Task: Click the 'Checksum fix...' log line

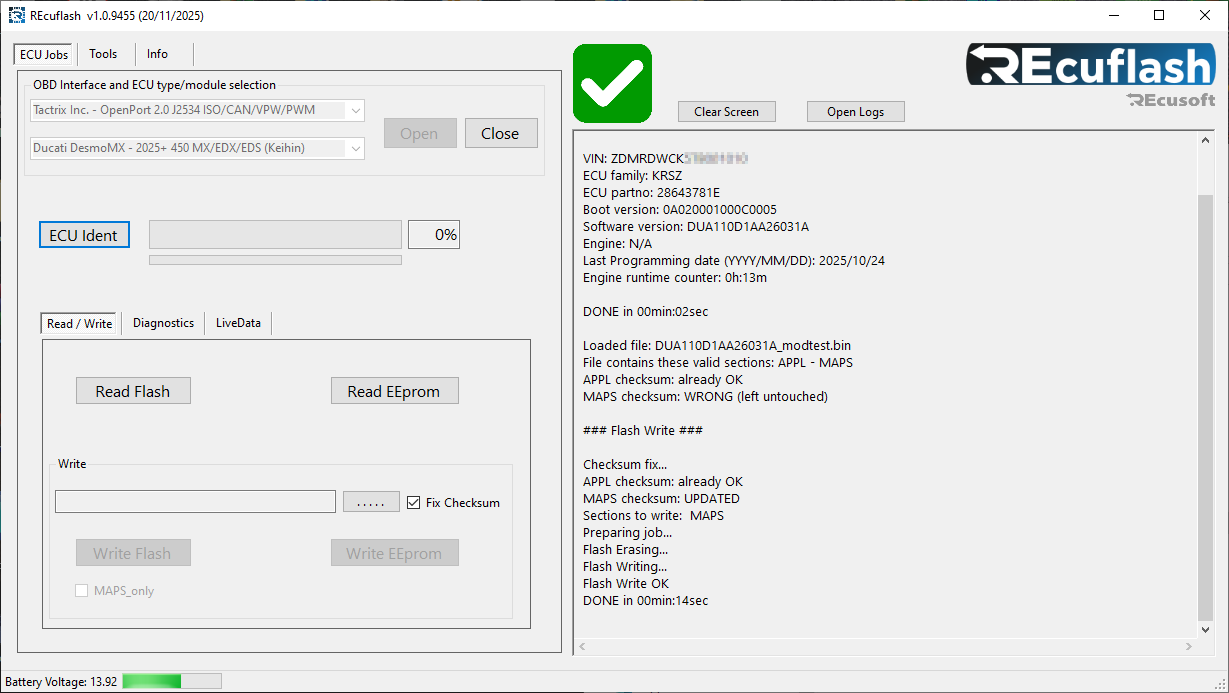Action: coord(625,464)
